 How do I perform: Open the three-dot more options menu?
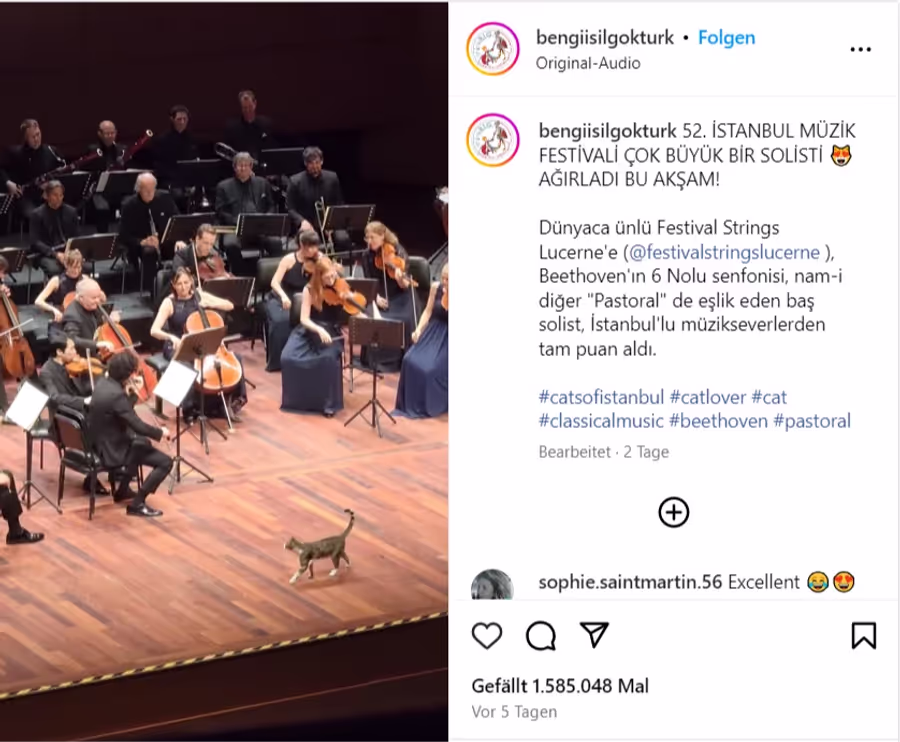860,50
